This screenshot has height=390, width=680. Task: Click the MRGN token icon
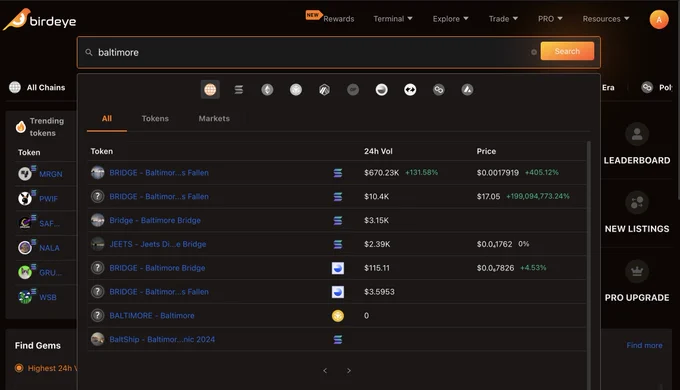(25, 174)
